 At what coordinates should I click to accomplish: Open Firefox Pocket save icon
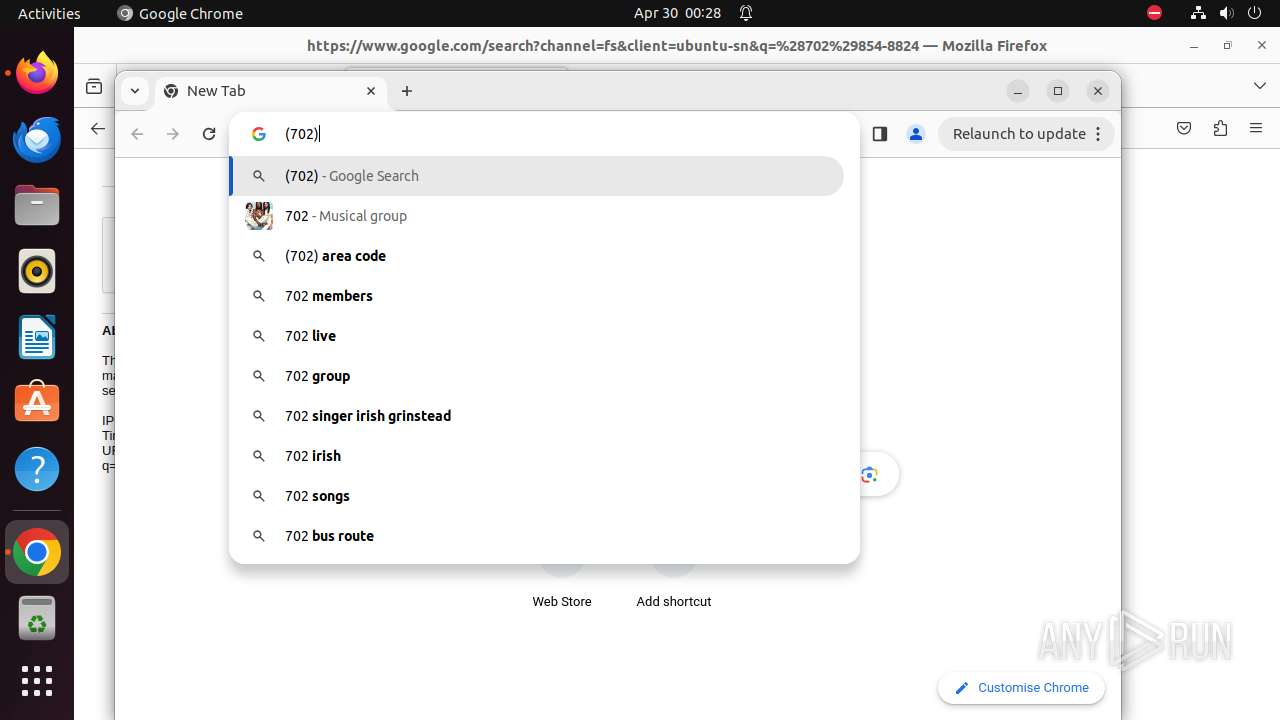[1184, 128]
